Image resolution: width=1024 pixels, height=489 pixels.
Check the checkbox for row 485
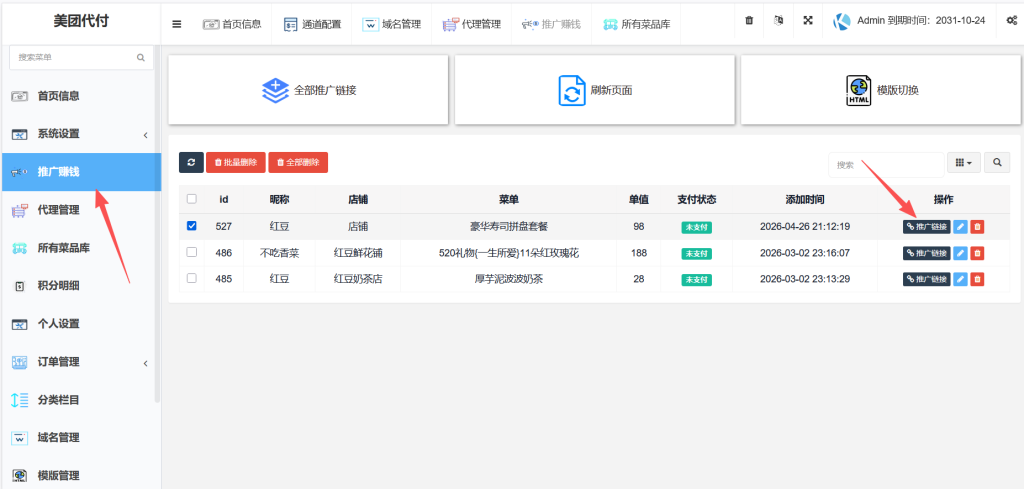pos(191,278)
